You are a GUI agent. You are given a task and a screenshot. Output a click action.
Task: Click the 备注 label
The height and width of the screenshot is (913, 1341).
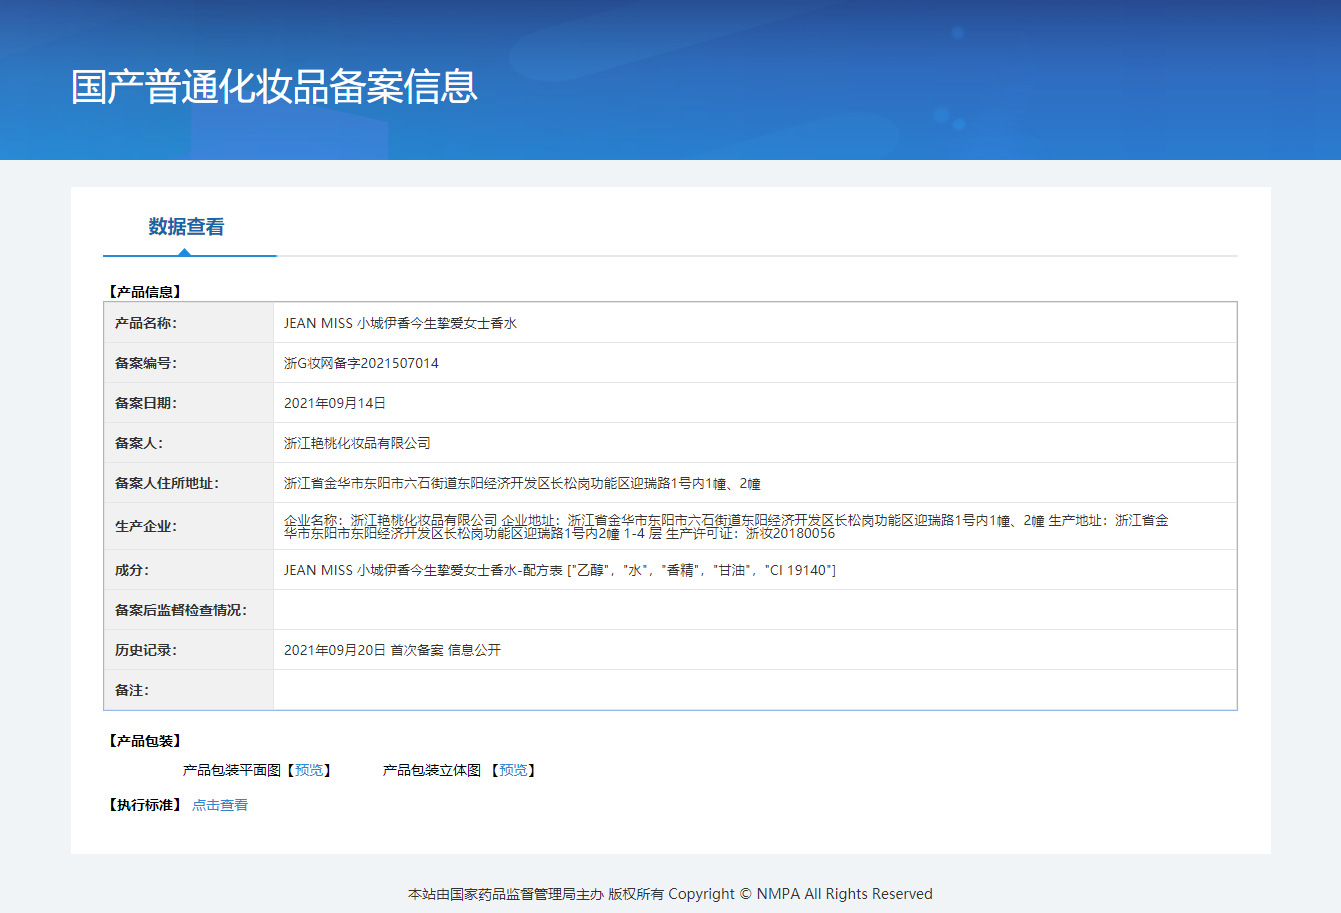click(x=132, y=690)
